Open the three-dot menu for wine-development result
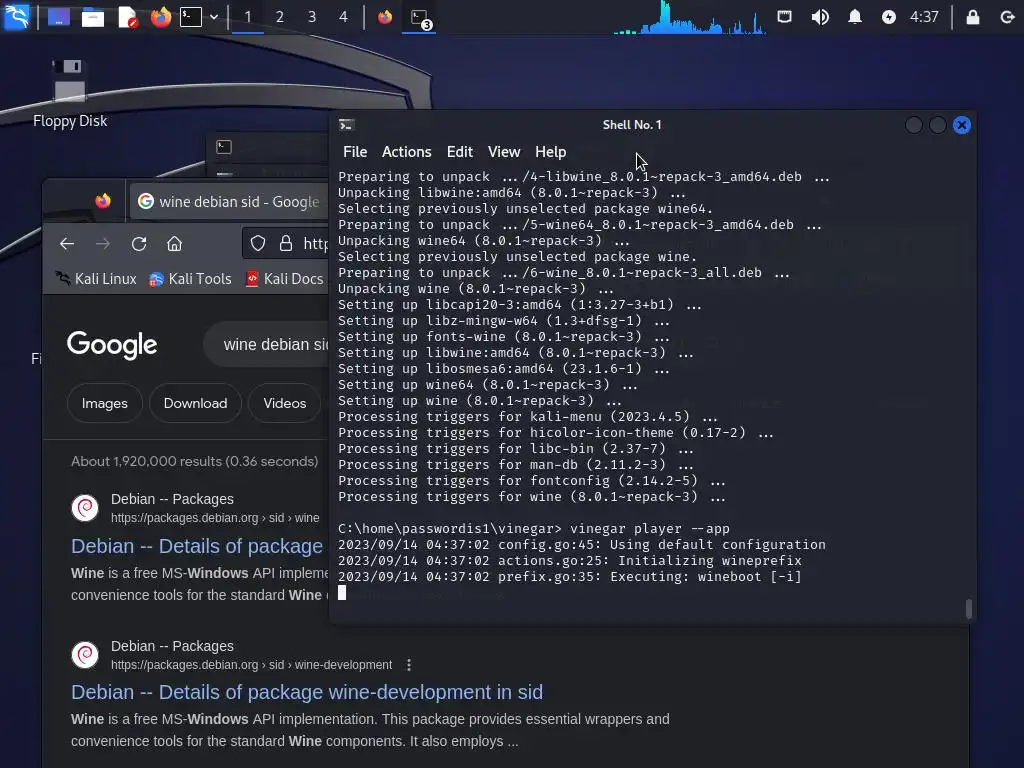This screenshot has width=1024, height=768. click(409, 665)
